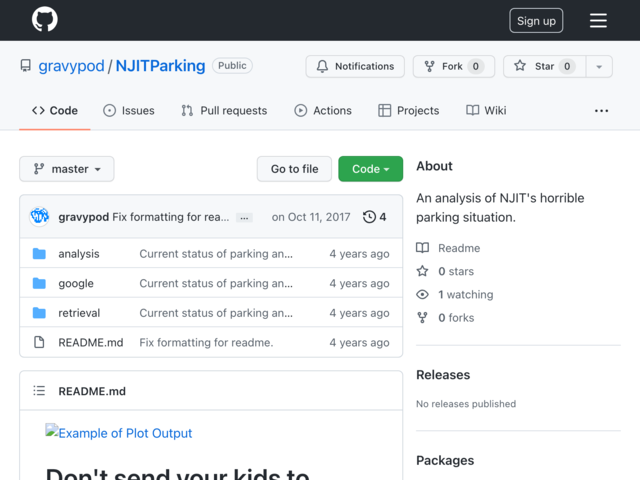Expand the master branch dropdown

coord(67,169)
